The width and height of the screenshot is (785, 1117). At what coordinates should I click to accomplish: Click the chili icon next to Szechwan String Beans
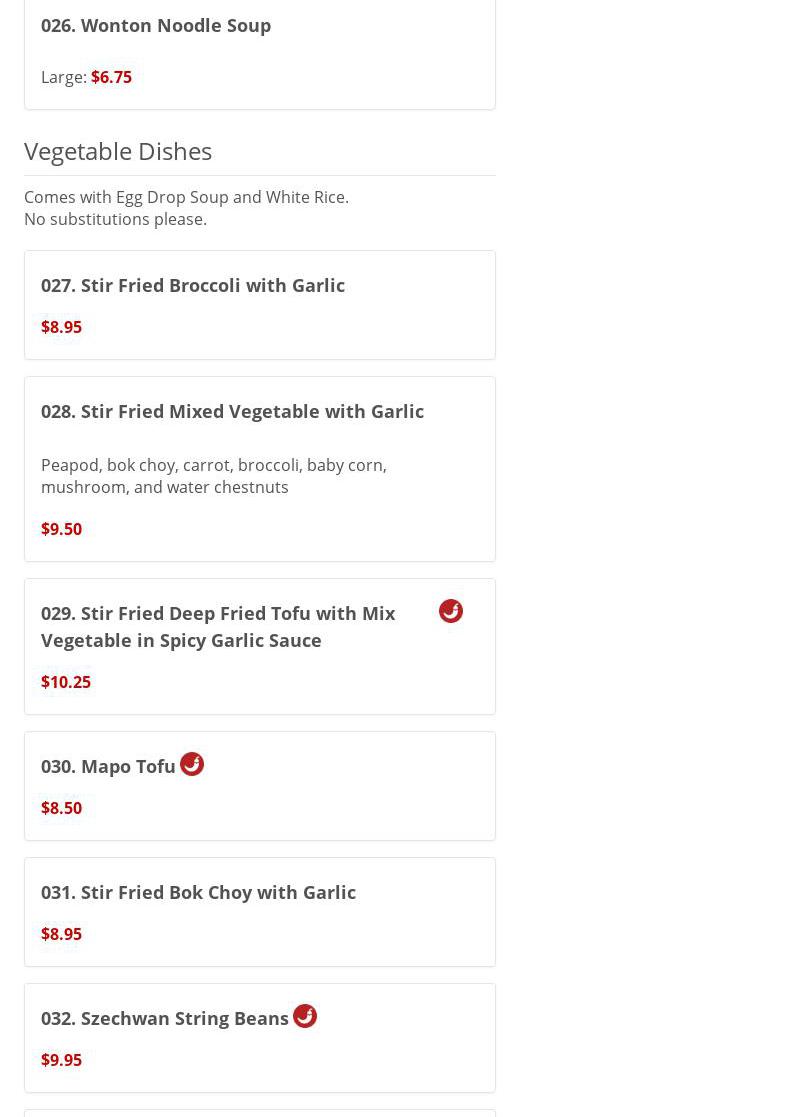pyautogui.click(x=305, y=1016)
